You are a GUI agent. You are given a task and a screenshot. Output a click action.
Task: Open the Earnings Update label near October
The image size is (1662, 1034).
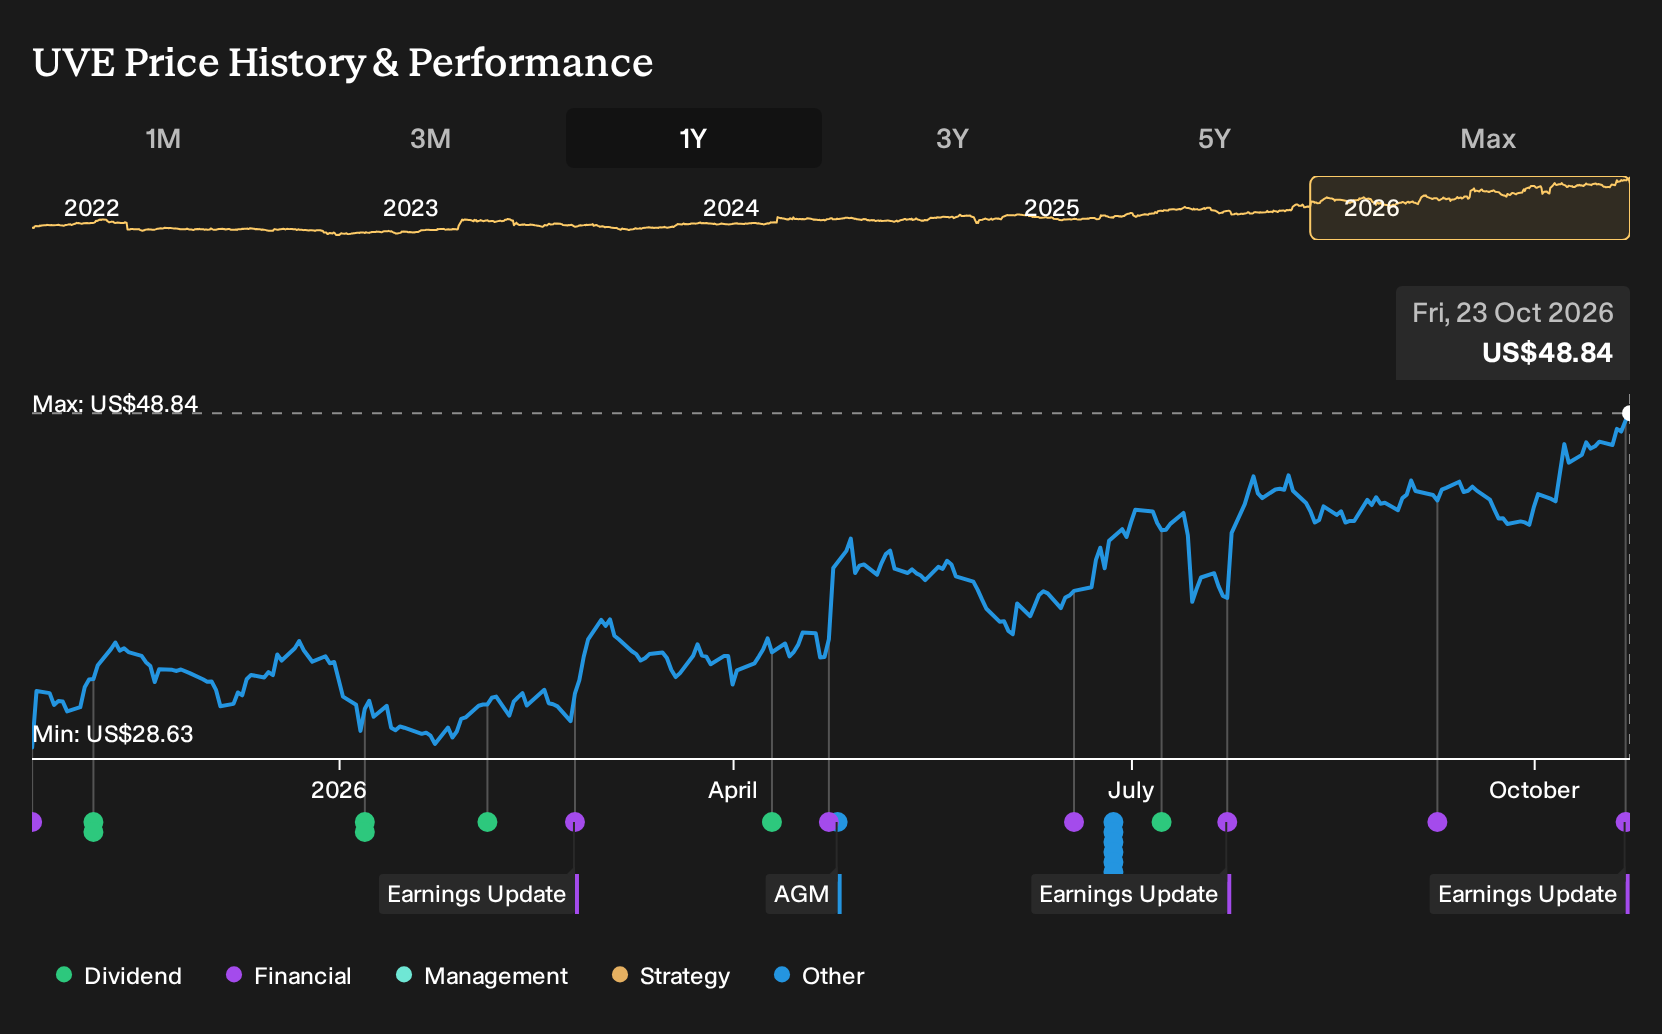1529,894
